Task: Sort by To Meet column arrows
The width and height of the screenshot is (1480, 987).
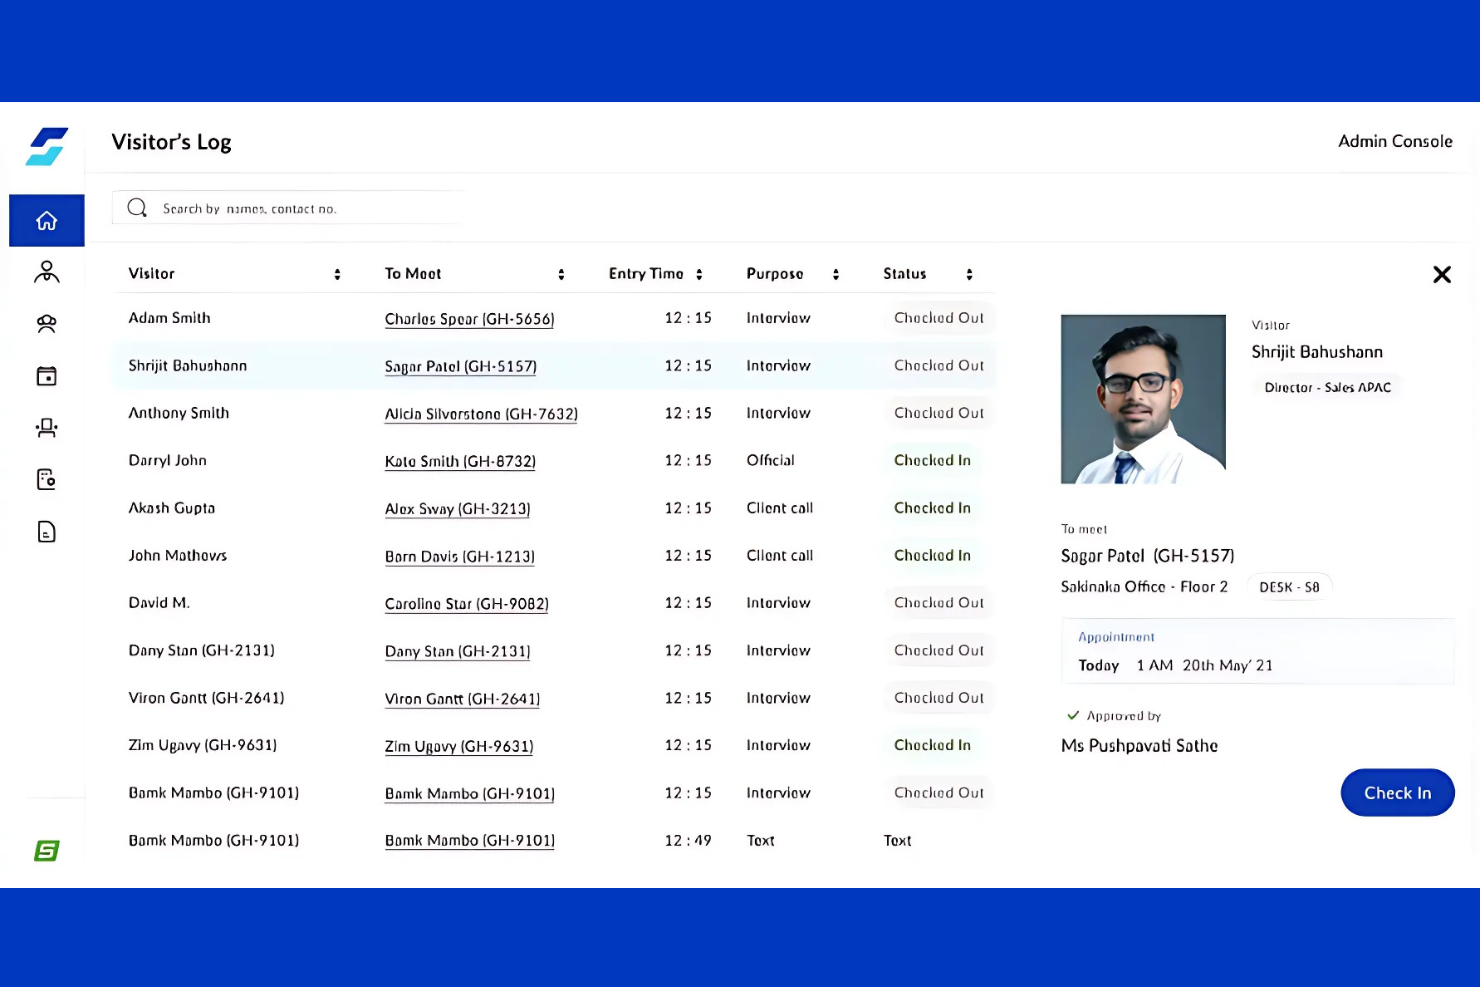Action: pos(561,274)
